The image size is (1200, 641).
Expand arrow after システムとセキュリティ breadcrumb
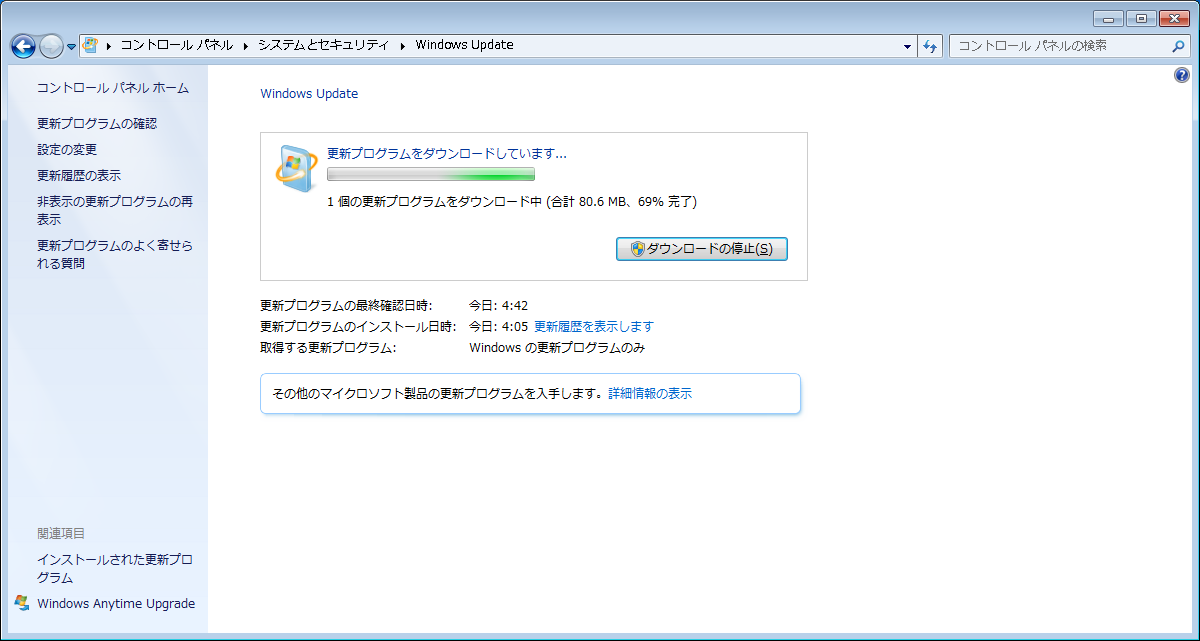(403, 45)
